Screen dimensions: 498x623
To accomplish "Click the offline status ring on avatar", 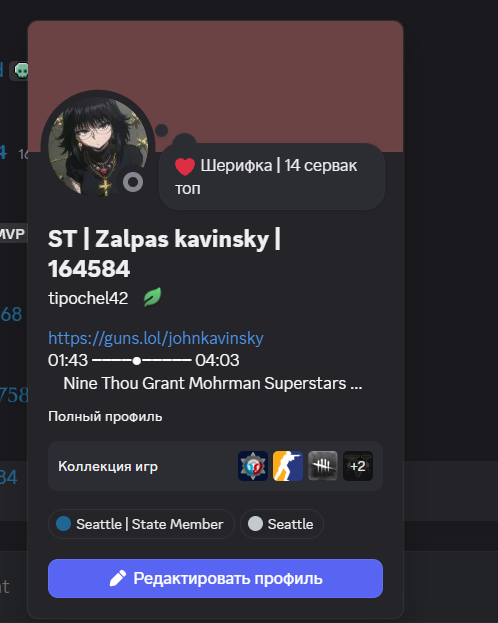I will pos(133,182).
